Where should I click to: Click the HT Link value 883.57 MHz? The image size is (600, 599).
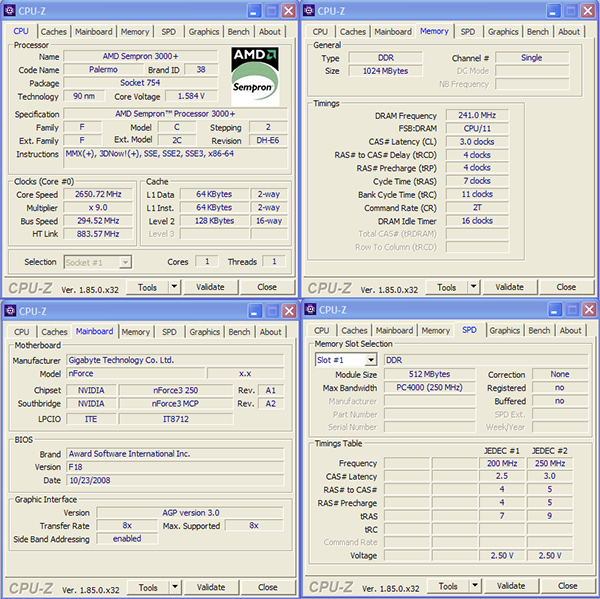pos(98,233)
